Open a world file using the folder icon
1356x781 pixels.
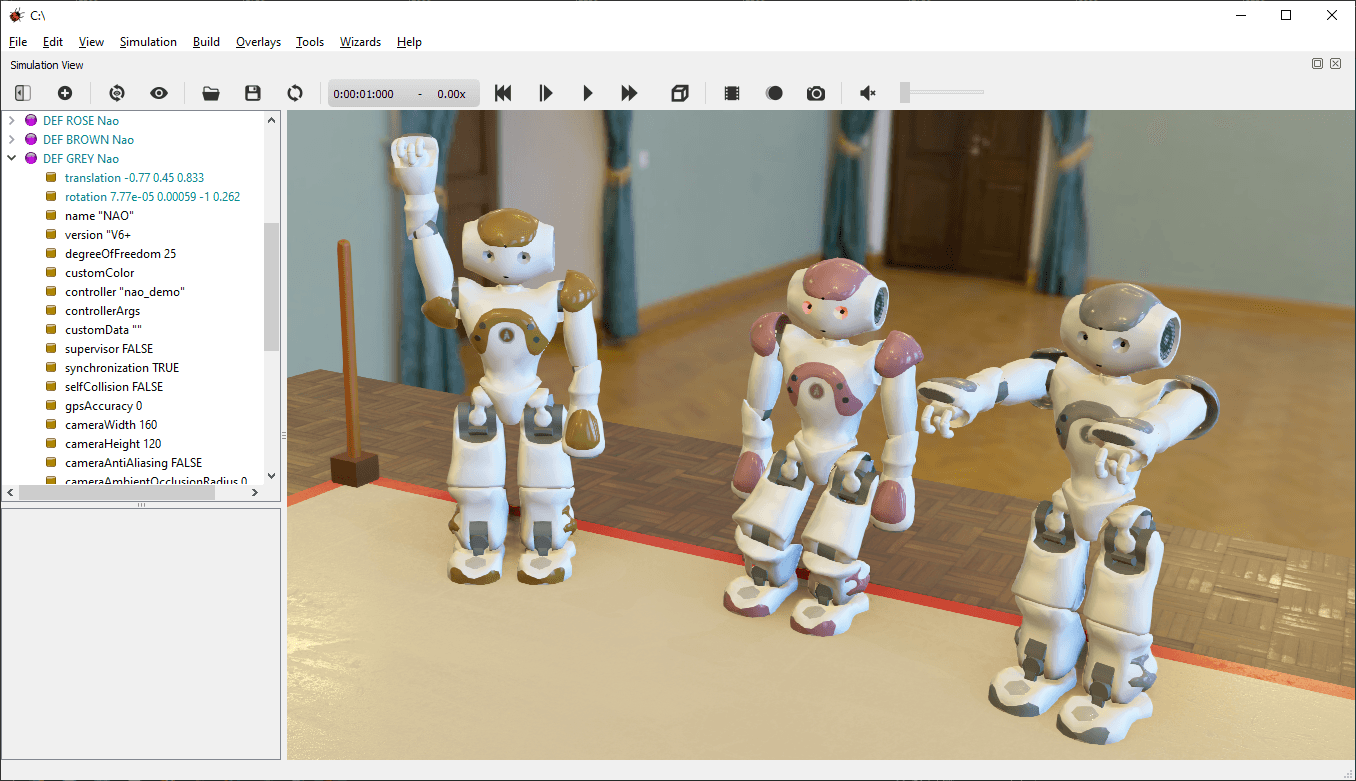(x=211, y=93)
